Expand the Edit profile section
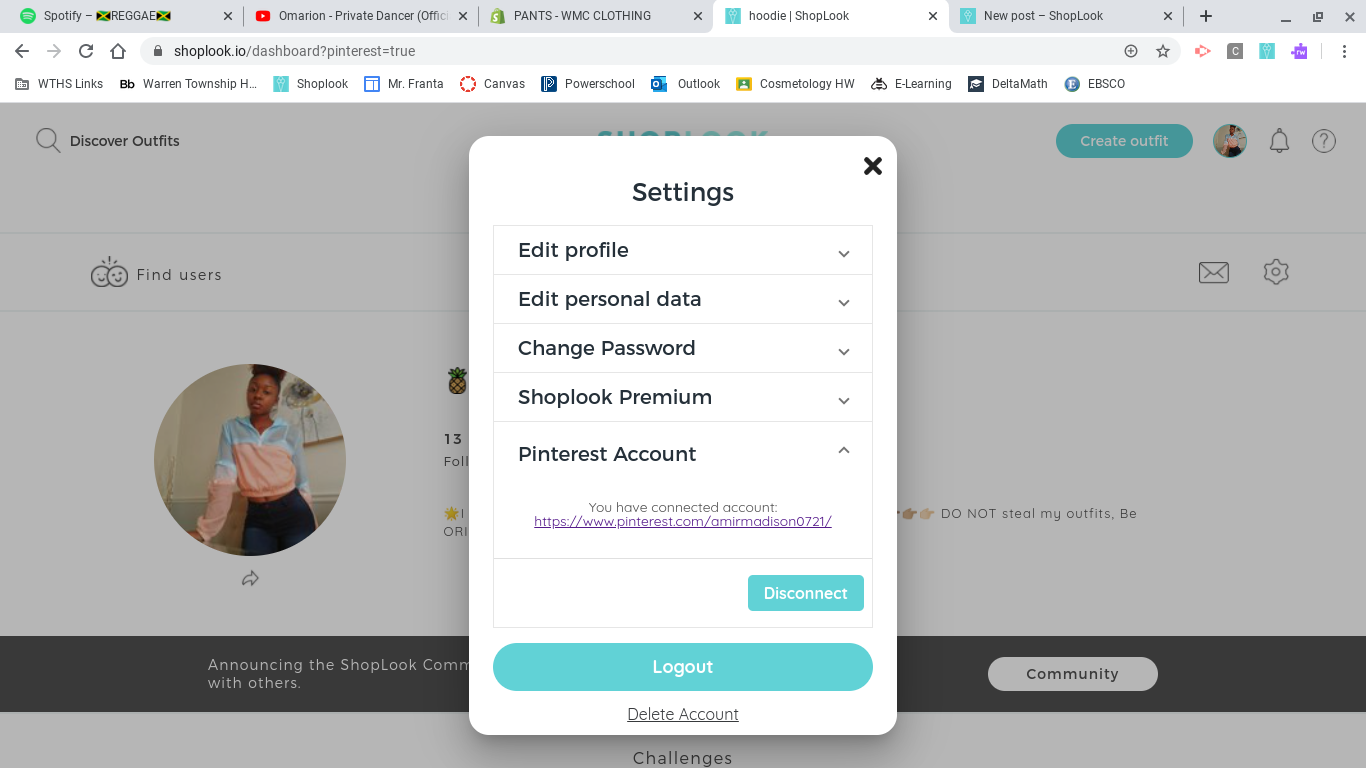This screenshot has width=1366, height=768. (x=683, y=250)
